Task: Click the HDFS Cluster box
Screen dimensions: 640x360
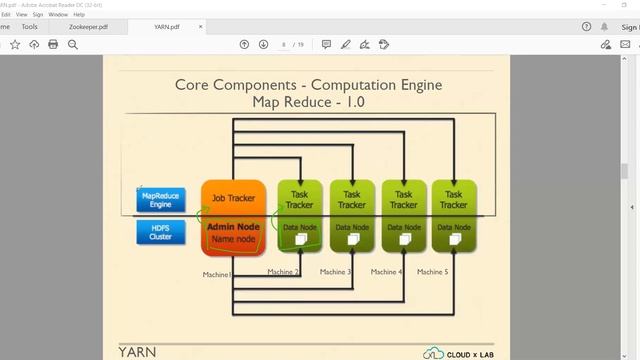Action: click(161, 232)
